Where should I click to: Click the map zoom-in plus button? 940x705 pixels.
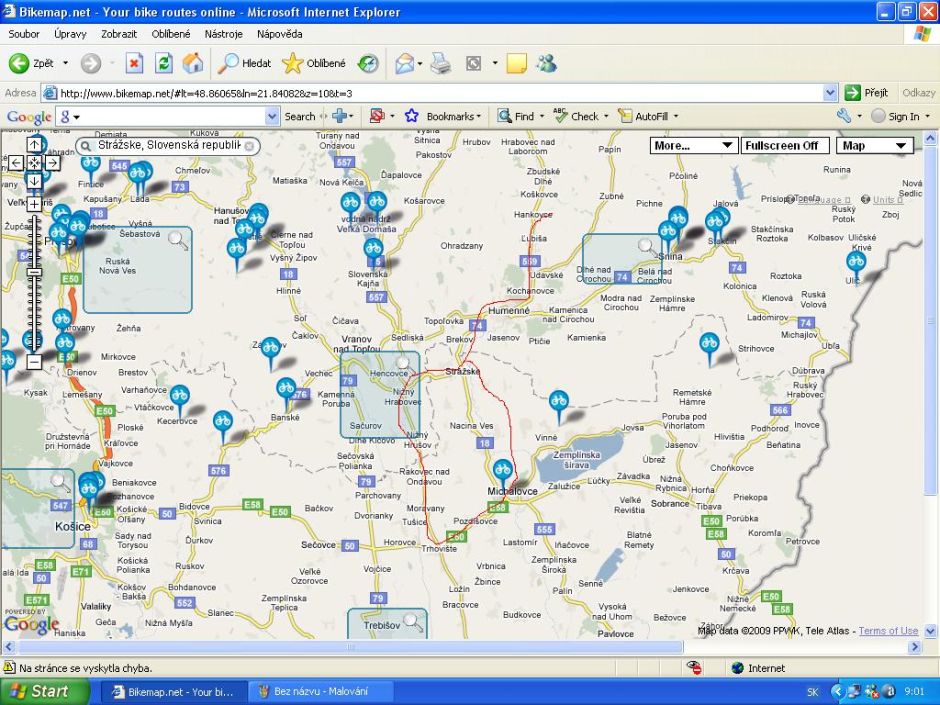(34, 204)
